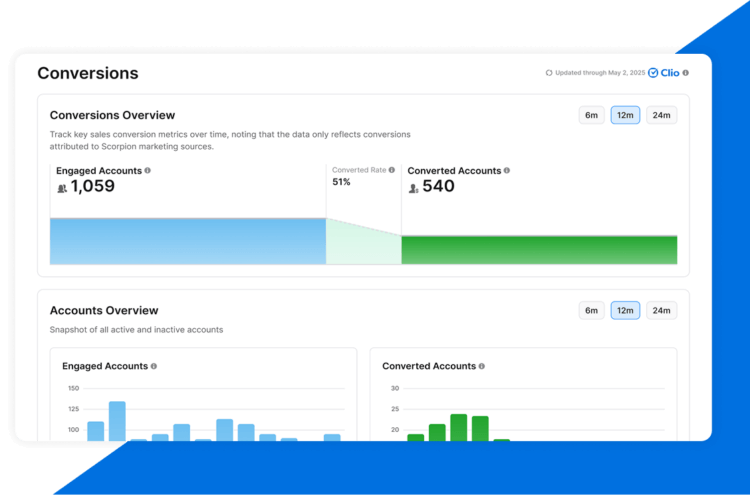Click the Converted Rate info icon
750x495 pixels.
391,170
